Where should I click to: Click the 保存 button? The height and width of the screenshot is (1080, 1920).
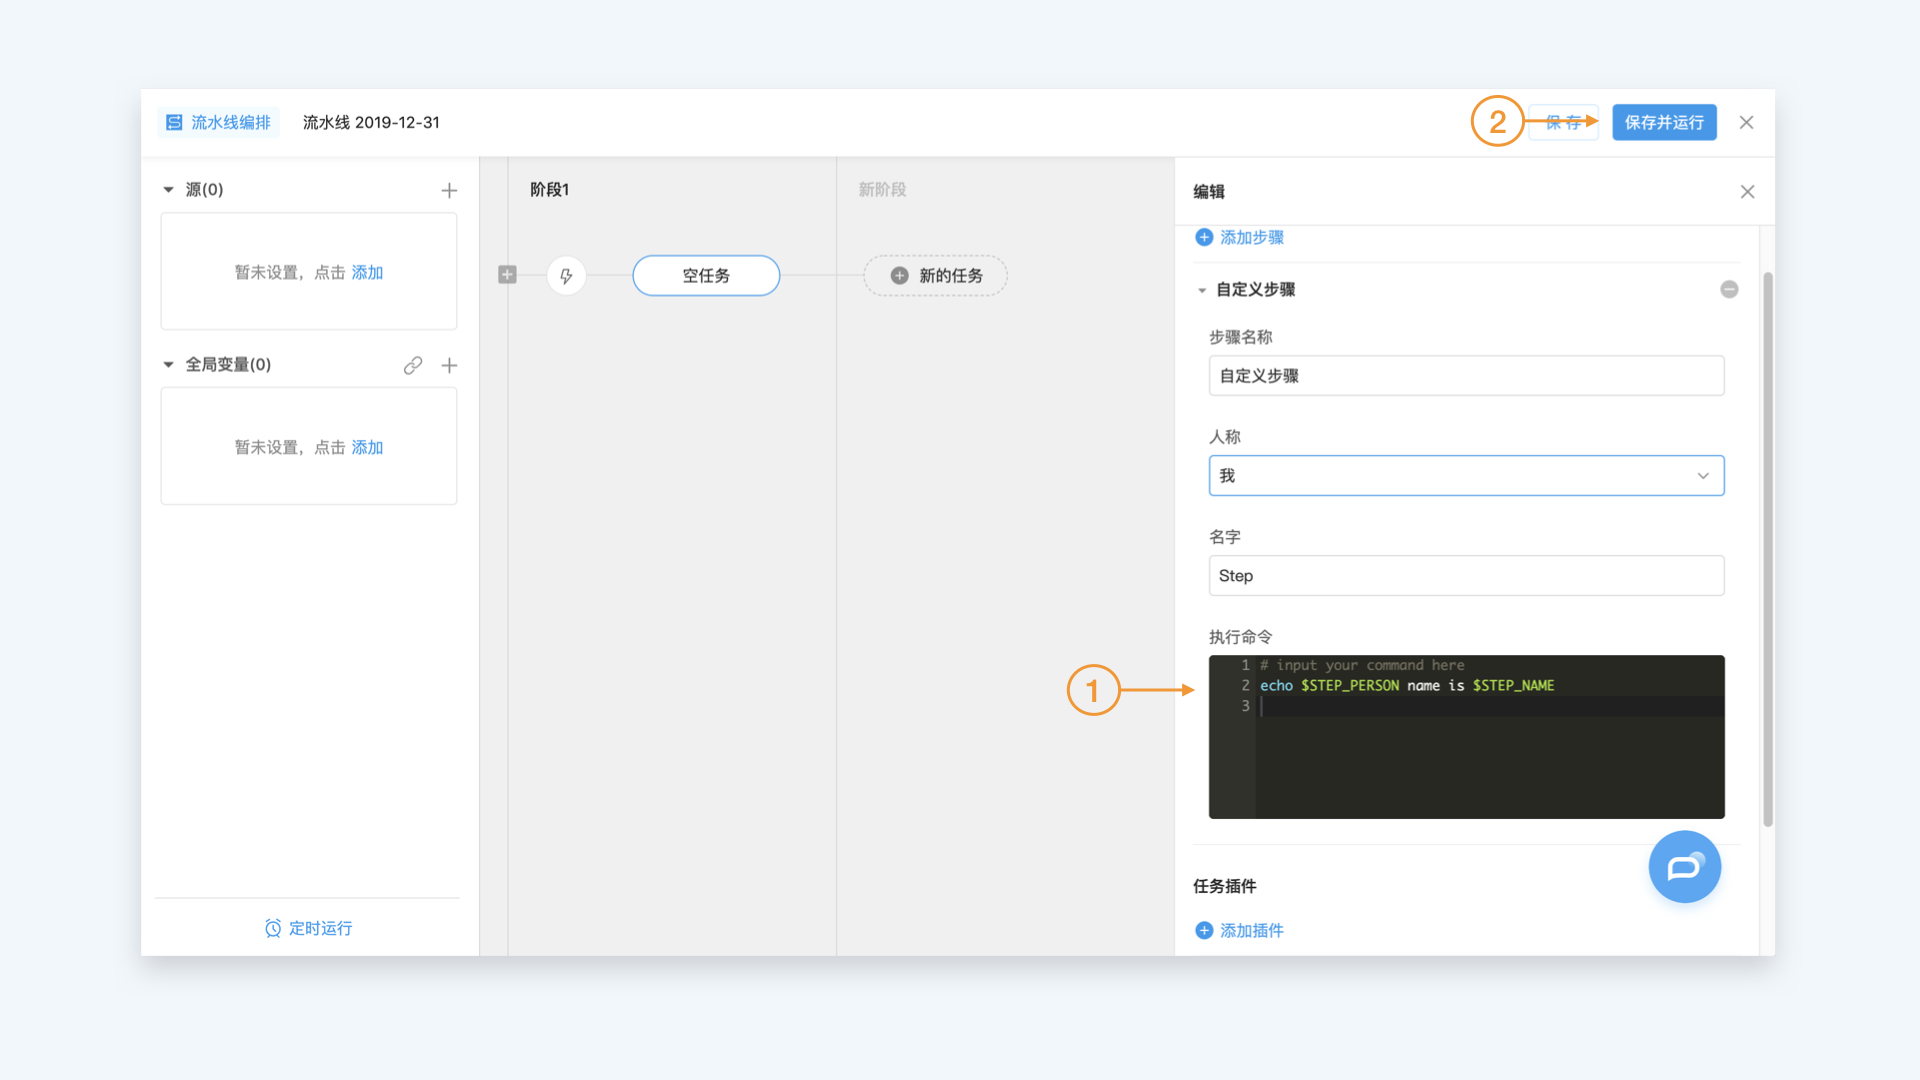[x=1563, y=122]
